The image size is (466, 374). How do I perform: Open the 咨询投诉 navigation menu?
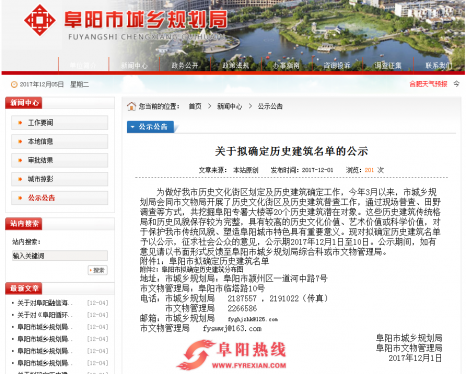(x=337, y=65)
